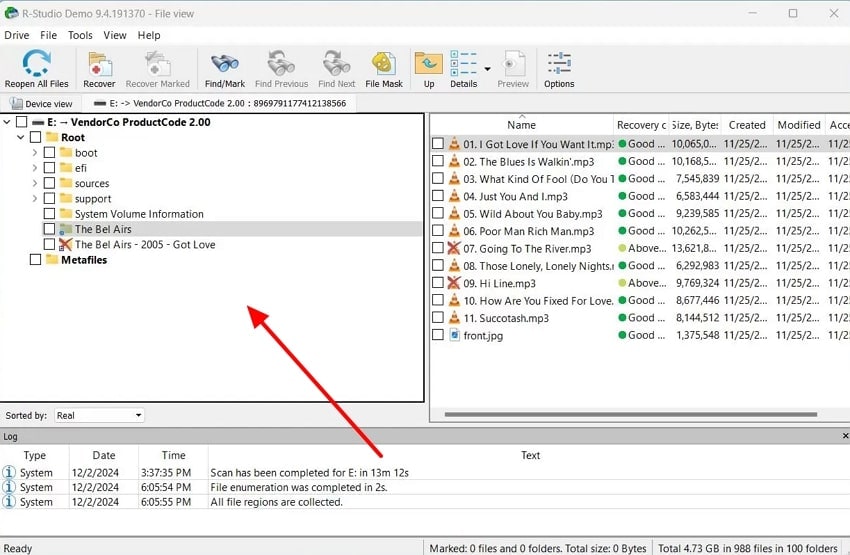Tick the front.jpg checkbox

[x=438, y=335]
